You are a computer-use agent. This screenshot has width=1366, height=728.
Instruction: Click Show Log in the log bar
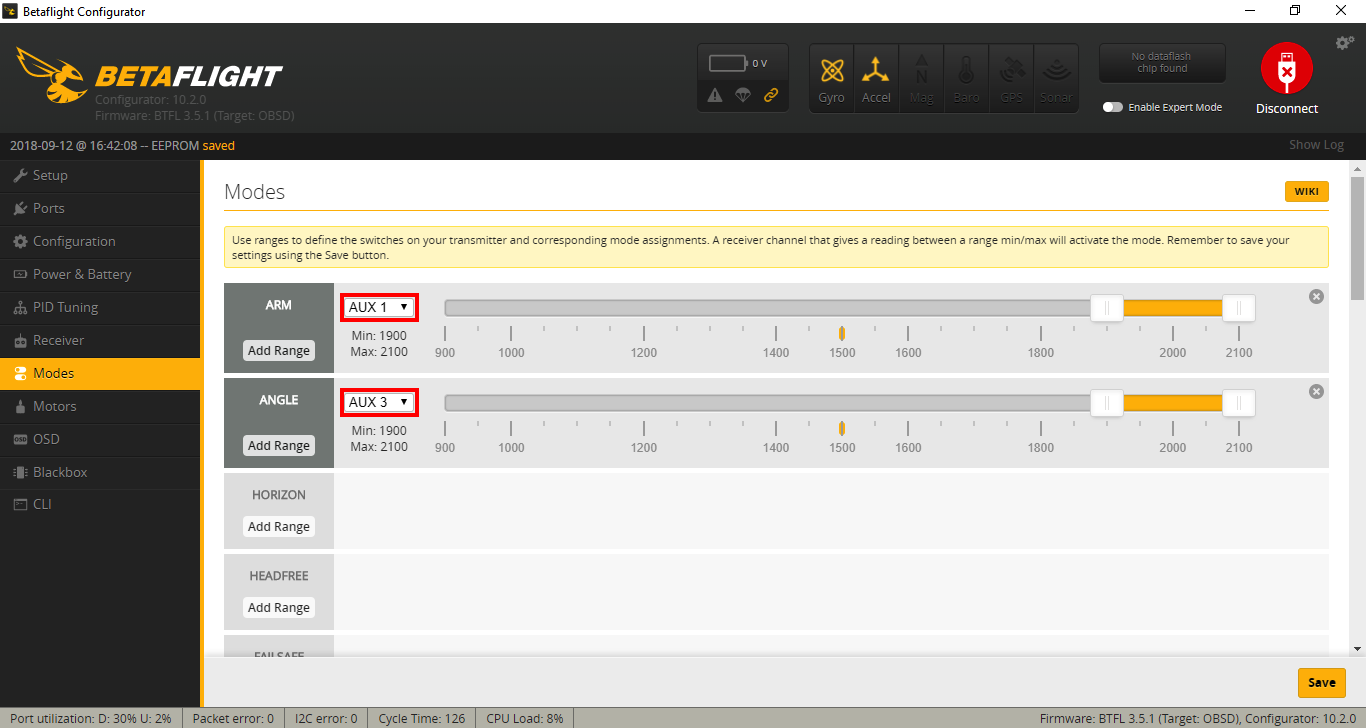(x=1316, y=145)
